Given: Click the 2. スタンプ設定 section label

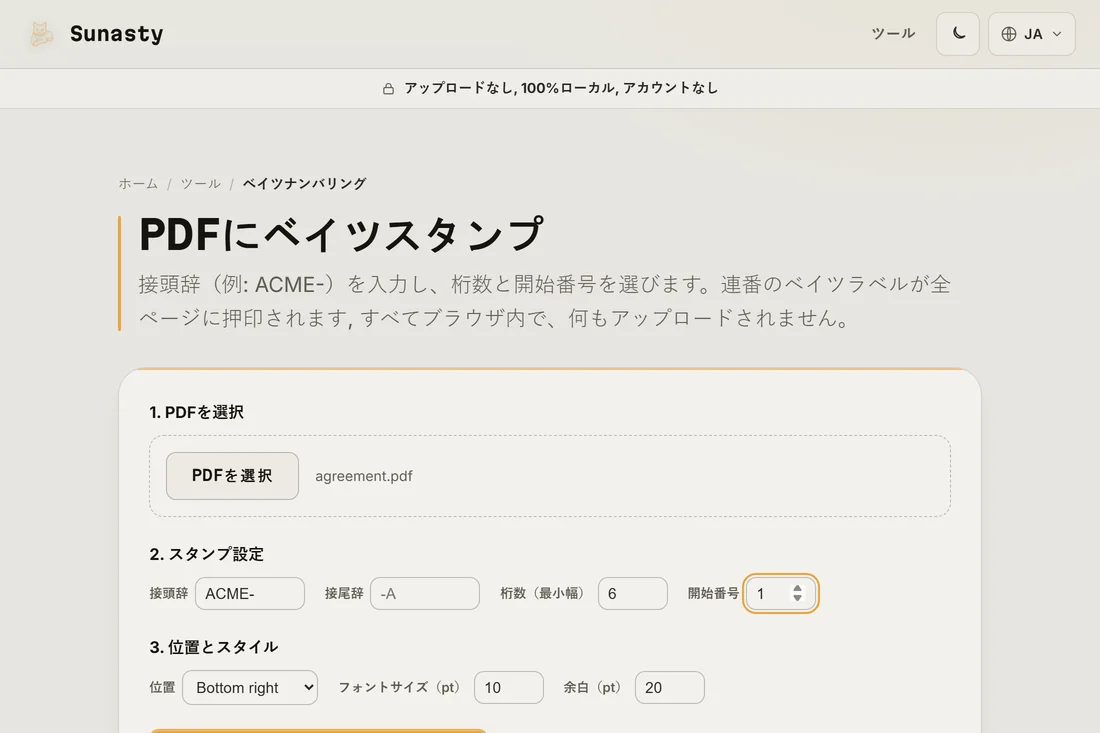Looking at the screenshot, I should pyautogui.click(x=206, y=554).
